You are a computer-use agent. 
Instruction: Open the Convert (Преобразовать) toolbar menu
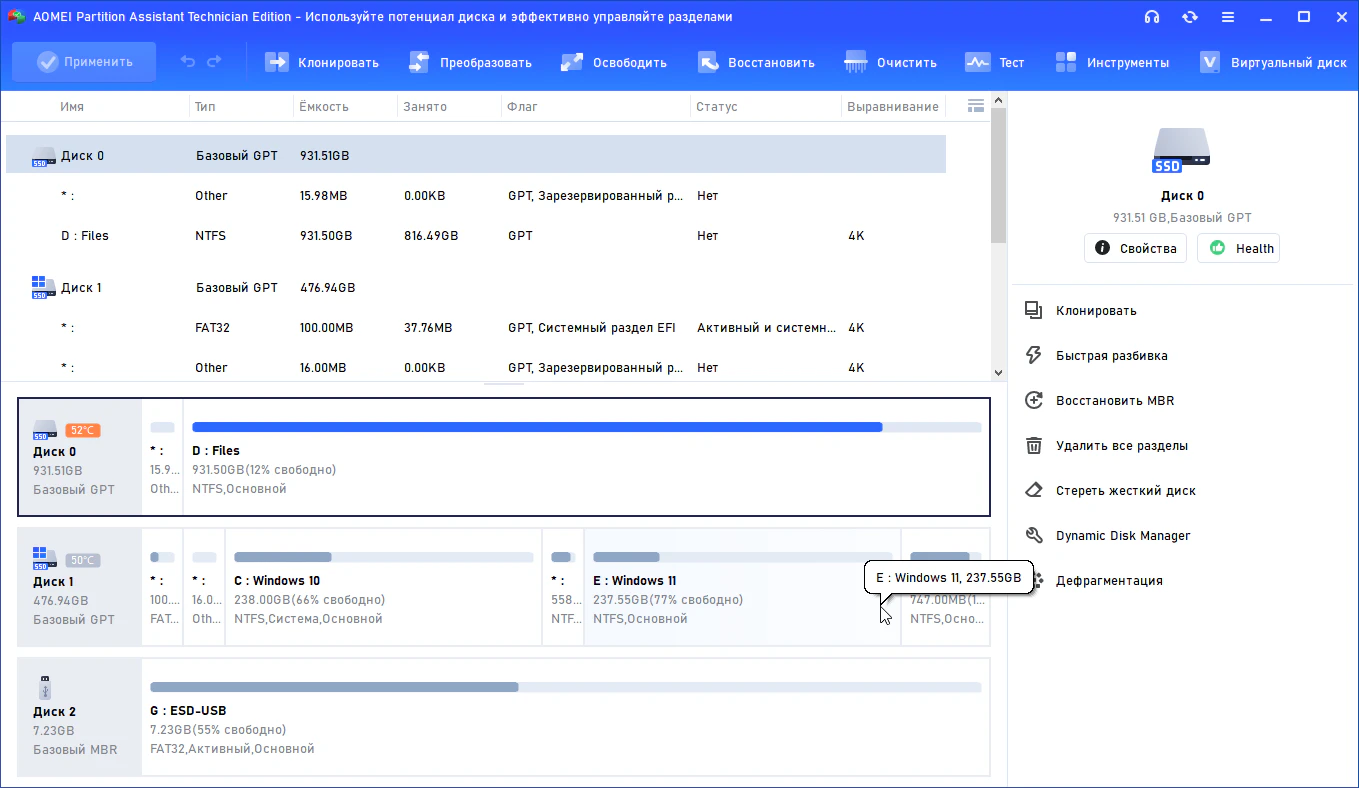pos(419,62)
